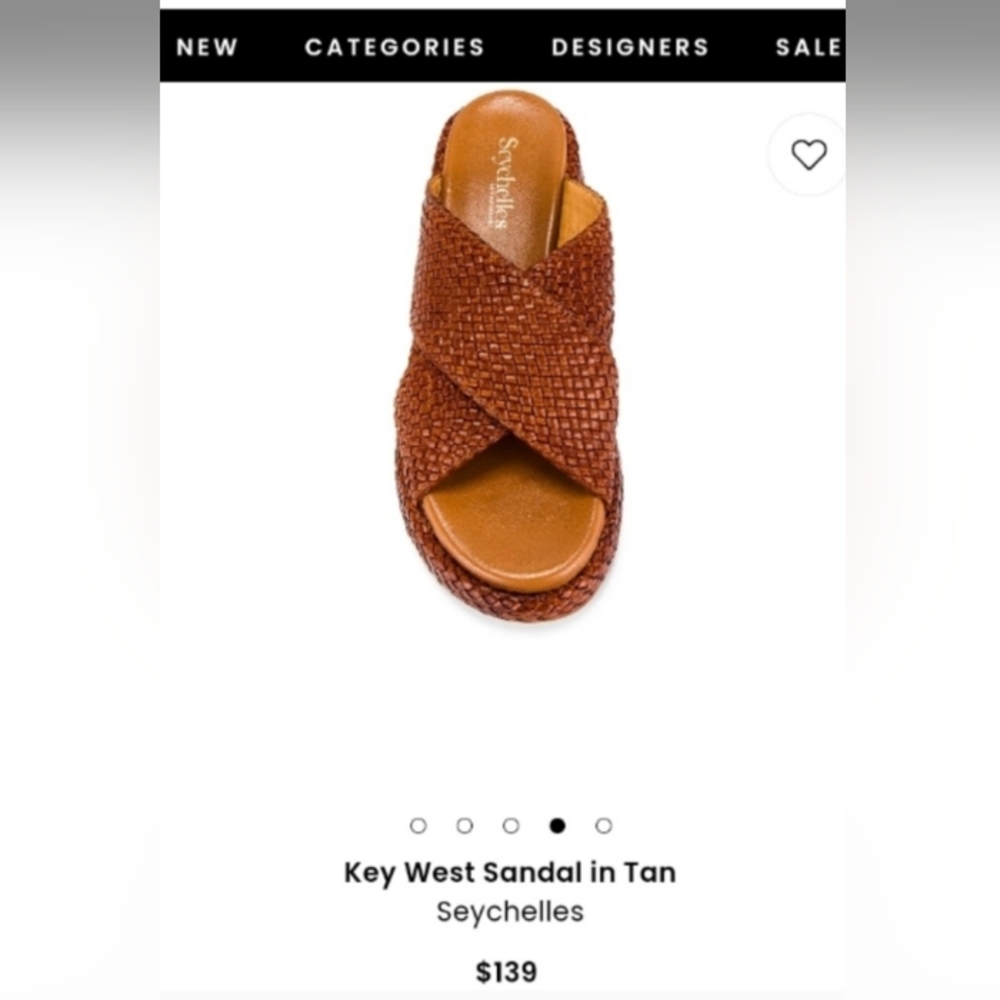The image size is (1000, 1000).
Task: Favorite the sandal using the heart button
Action: [x=807, y=153]
